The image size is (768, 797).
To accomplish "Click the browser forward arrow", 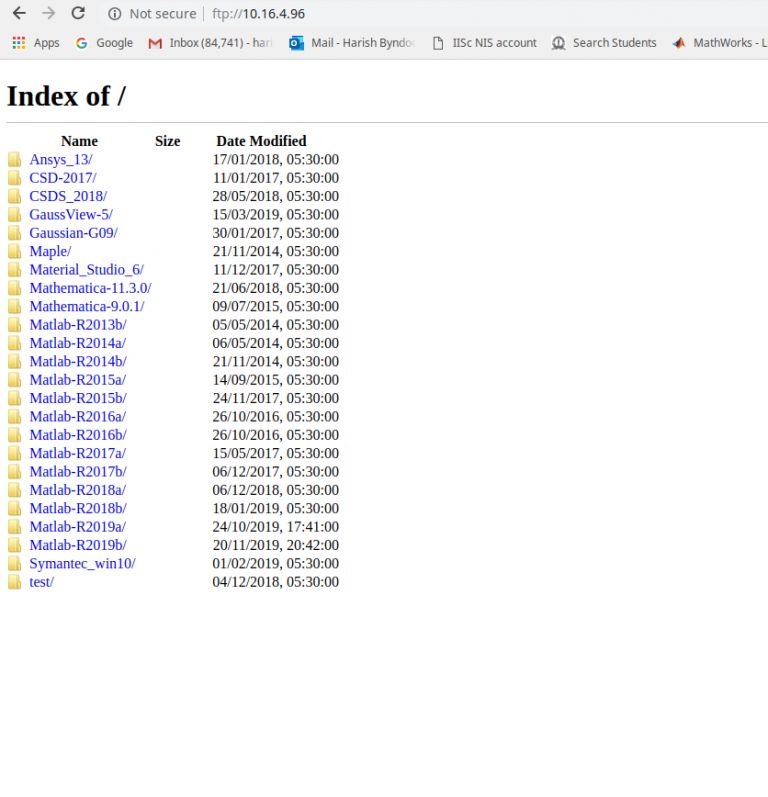I will coord(48,14).
